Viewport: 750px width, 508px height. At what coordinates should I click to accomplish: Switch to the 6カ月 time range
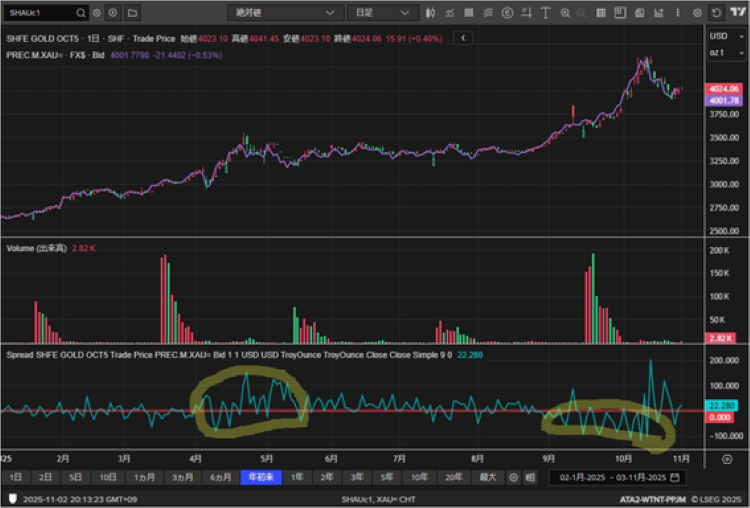[219, 478]
